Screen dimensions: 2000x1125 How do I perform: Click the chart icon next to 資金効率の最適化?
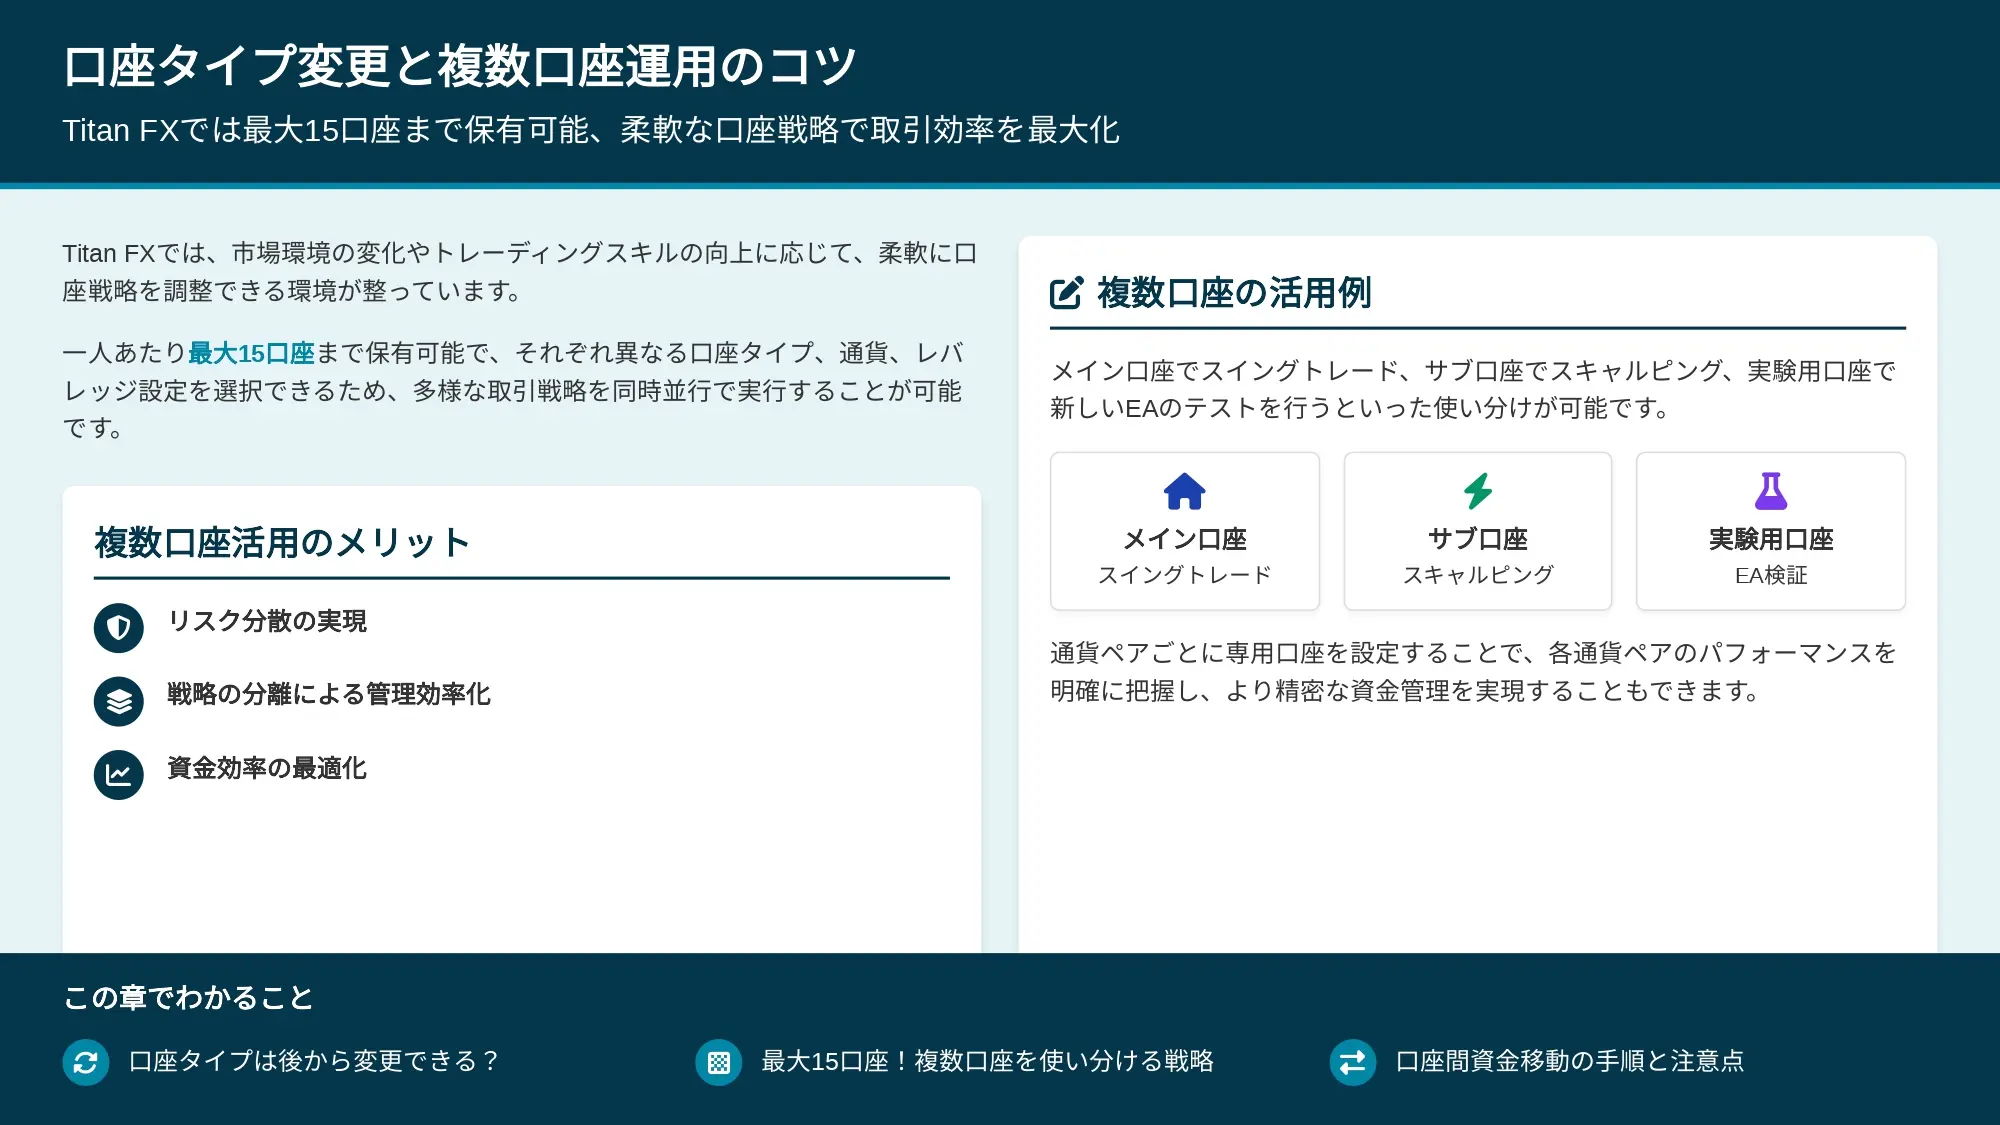119,775
